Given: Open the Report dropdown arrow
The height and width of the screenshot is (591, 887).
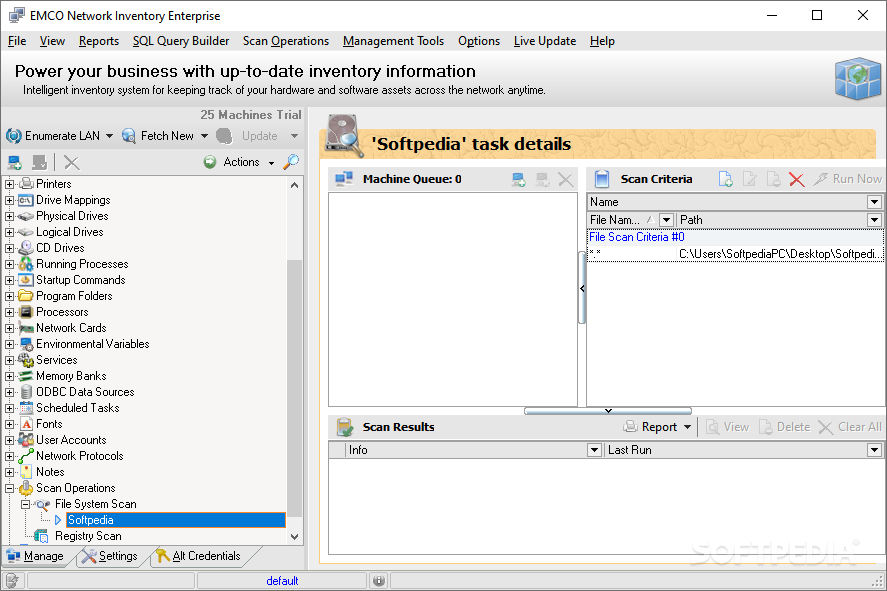Looking at the screenshot, I should coord(687,428).
